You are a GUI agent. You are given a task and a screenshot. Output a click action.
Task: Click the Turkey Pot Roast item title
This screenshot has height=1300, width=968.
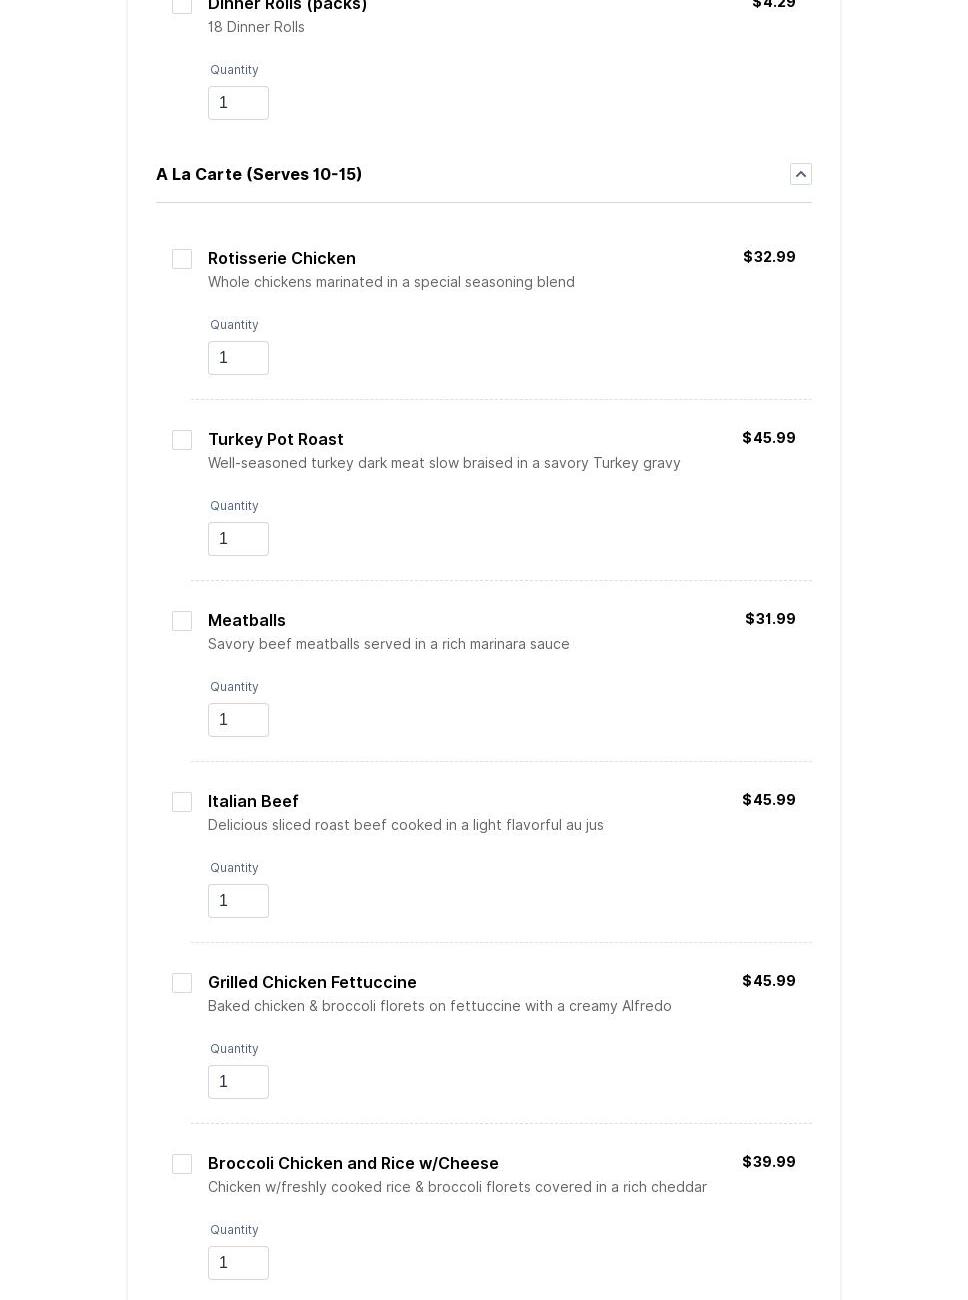(276, 439)
